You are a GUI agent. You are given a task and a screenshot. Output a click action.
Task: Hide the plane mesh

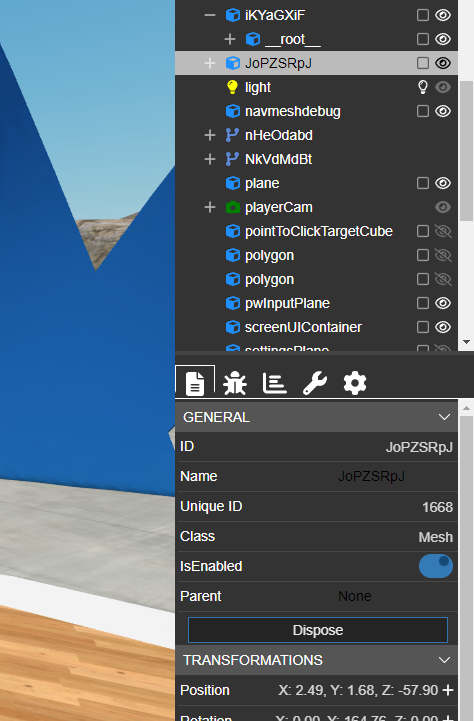point(443,183)
